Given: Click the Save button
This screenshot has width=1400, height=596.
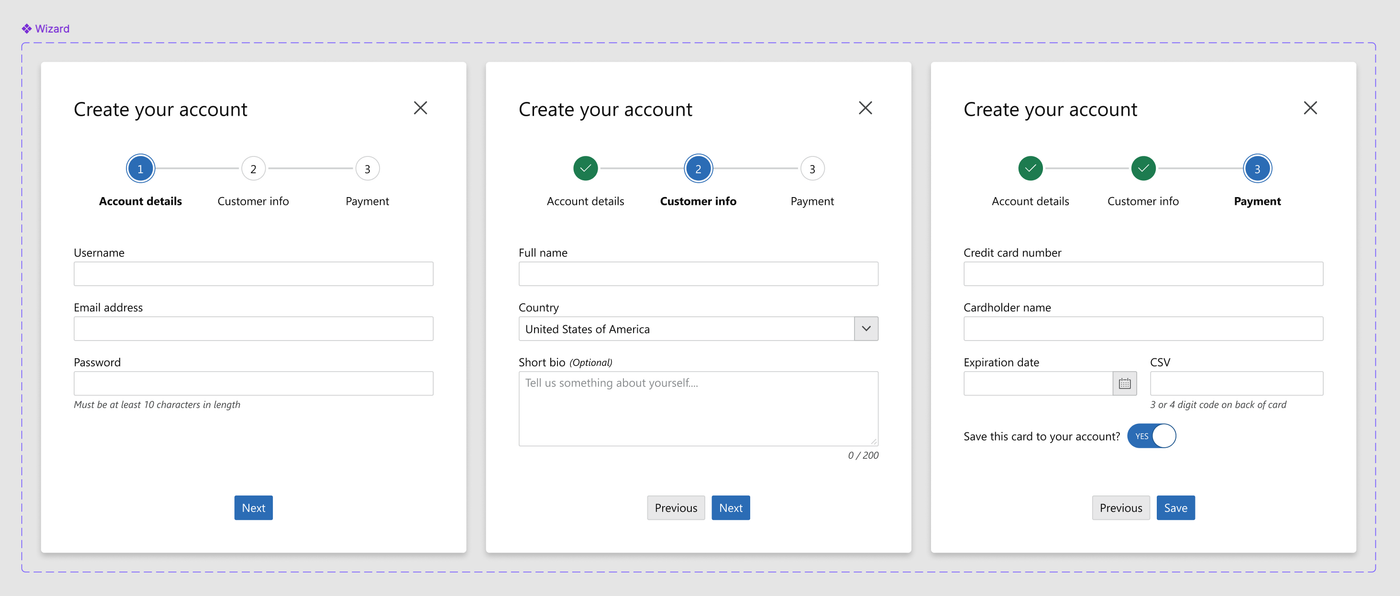Looking at the screenshot, I should 1176,508.
